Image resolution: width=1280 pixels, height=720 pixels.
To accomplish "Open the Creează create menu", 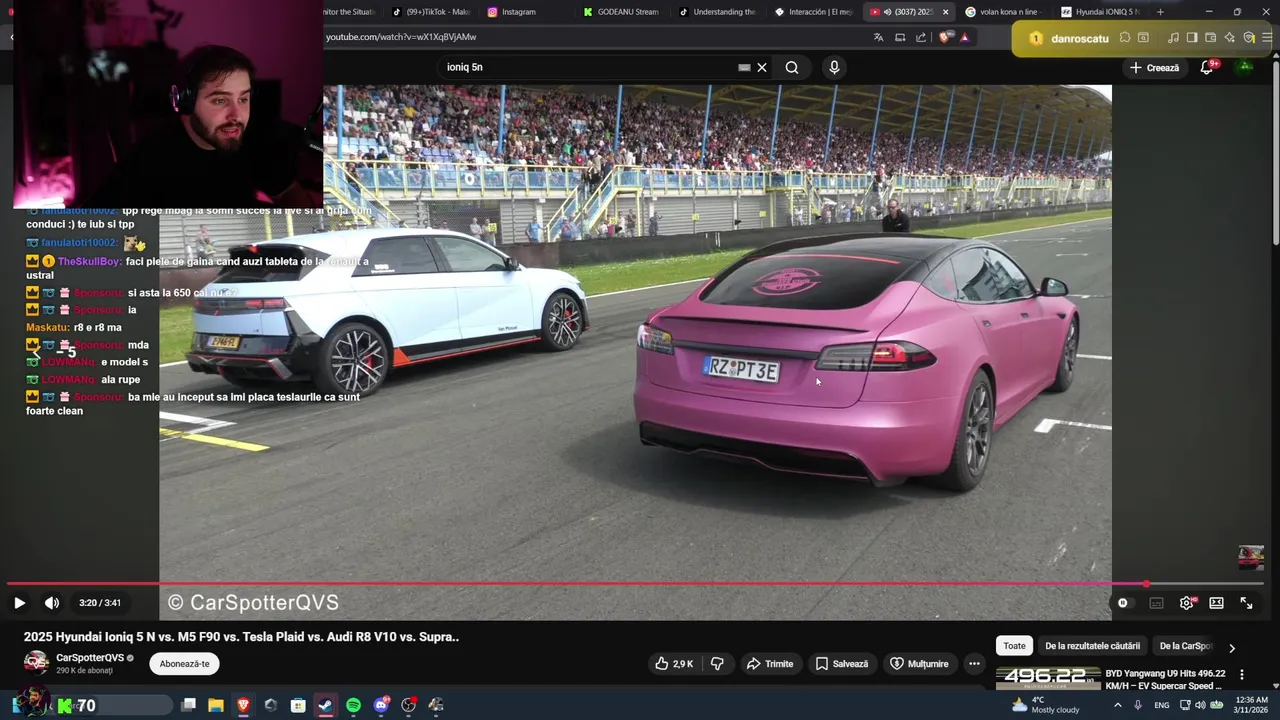I will tap(1155, 67).
